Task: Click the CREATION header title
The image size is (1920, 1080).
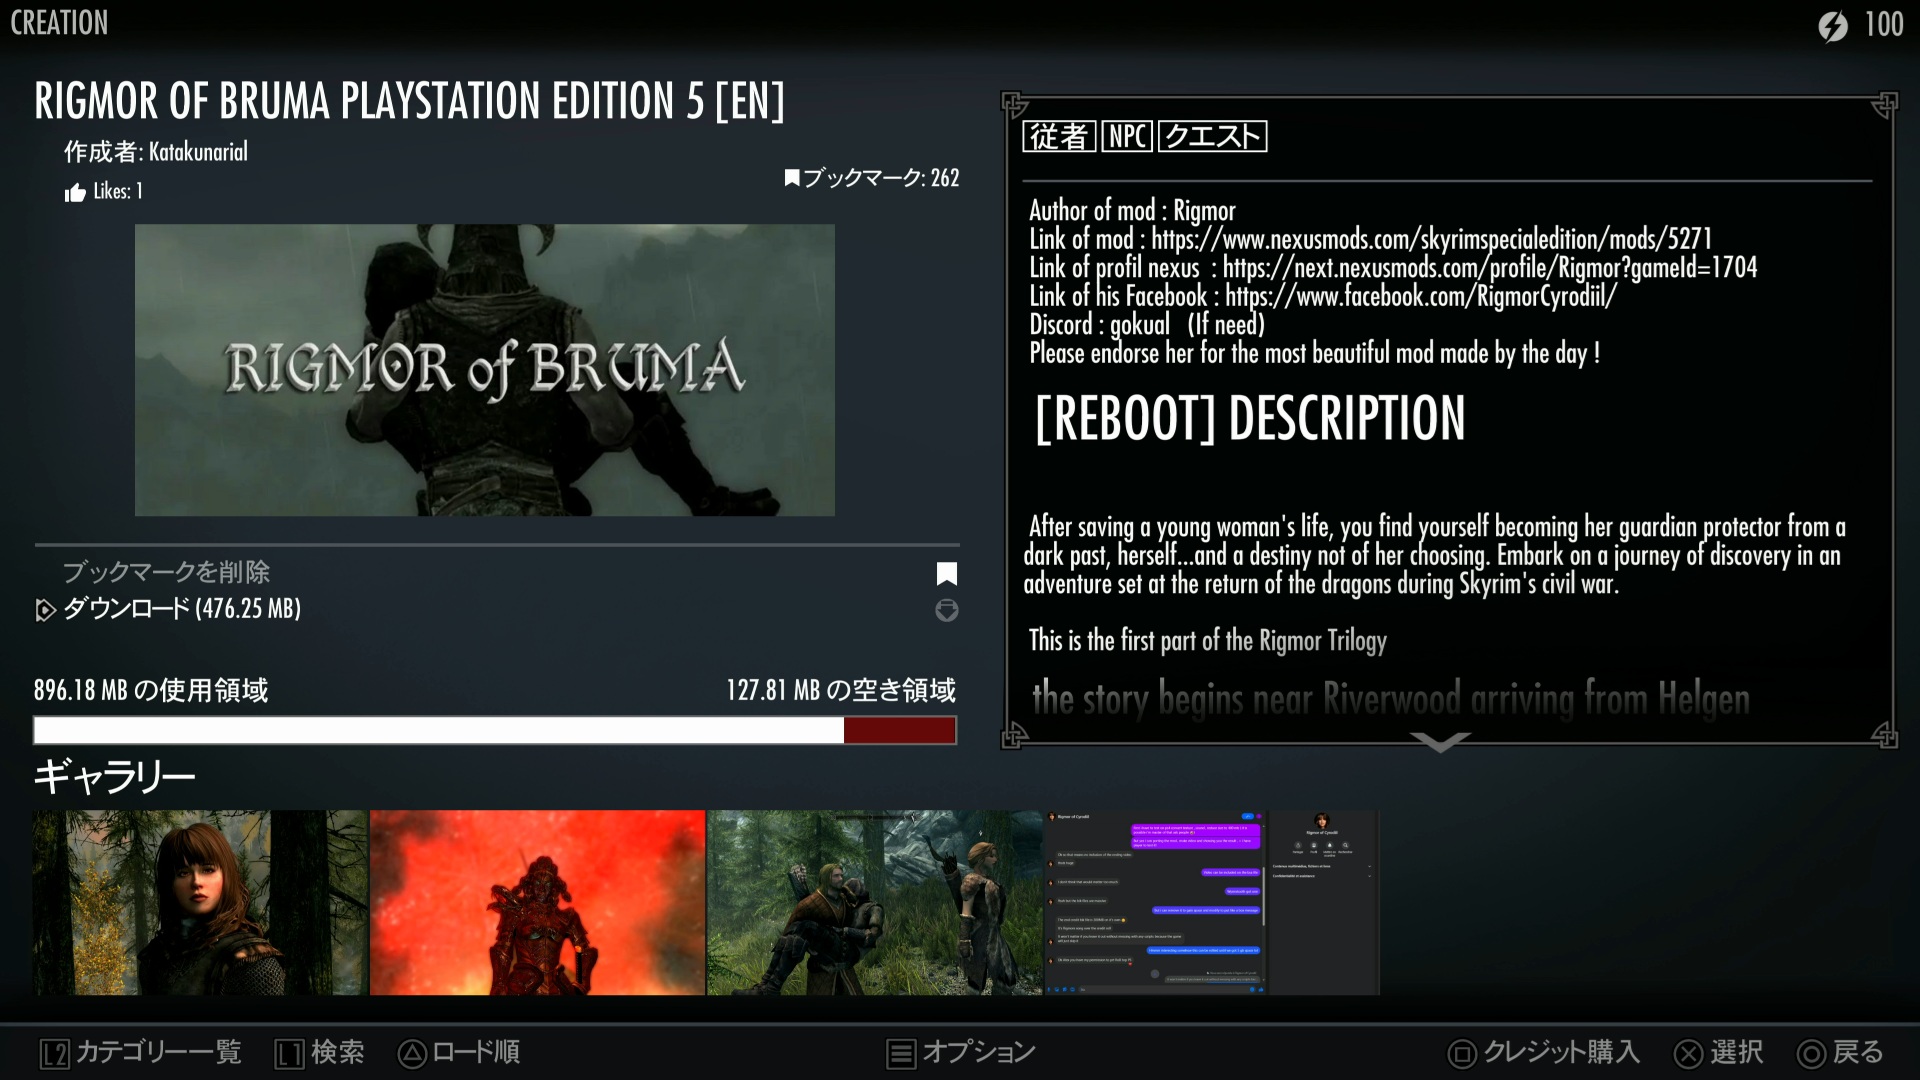Action: click(x=59, y=23)
